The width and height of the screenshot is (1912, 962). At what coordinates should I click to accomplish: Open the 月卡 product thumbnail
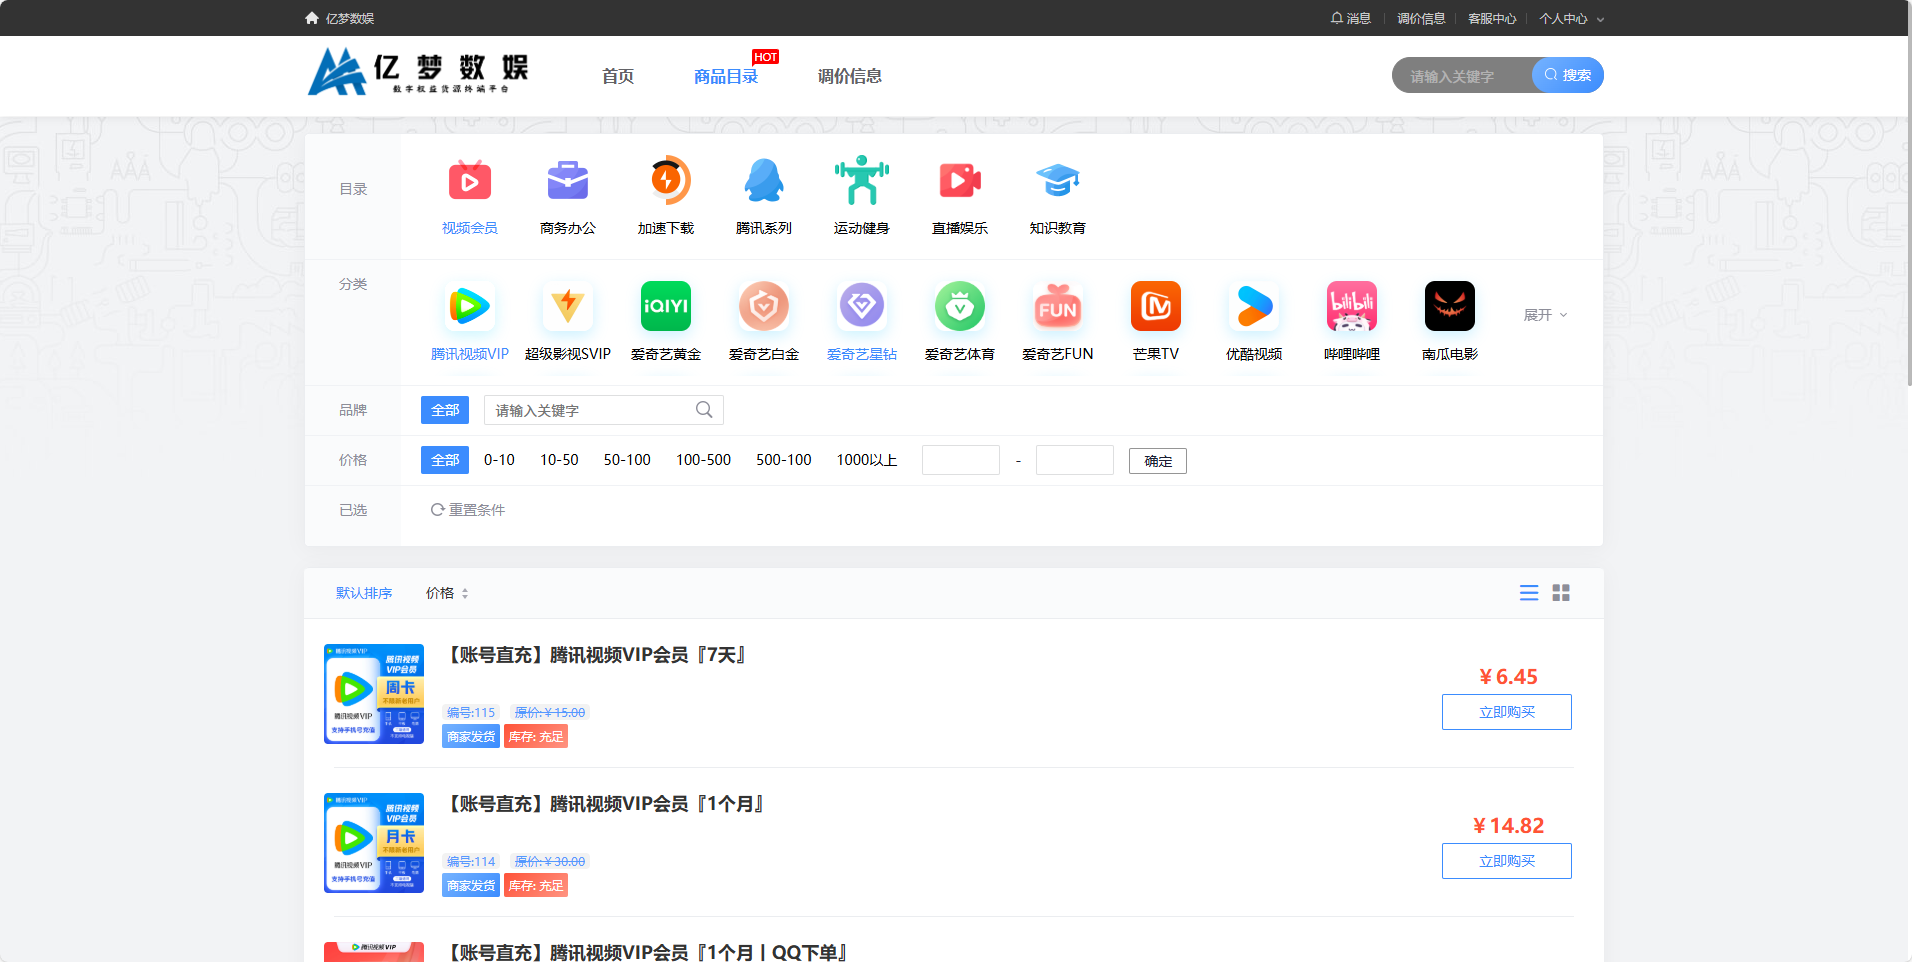(x=374, y=843)
